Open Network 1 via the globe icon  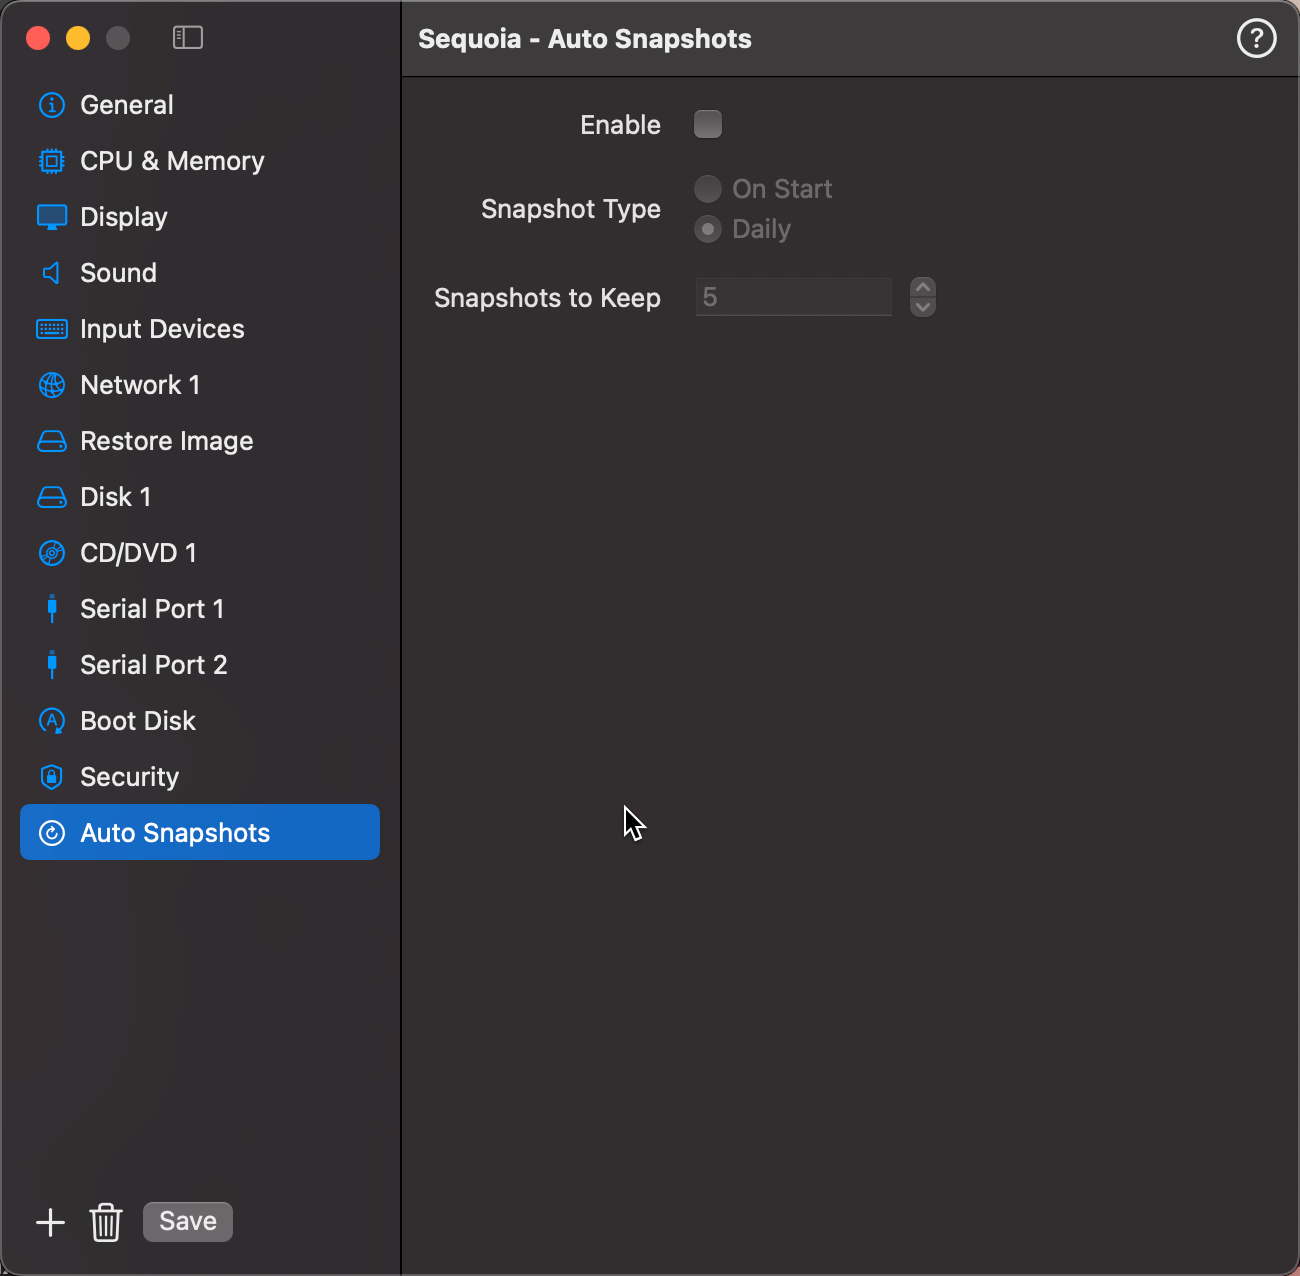[x=51, y=384]
